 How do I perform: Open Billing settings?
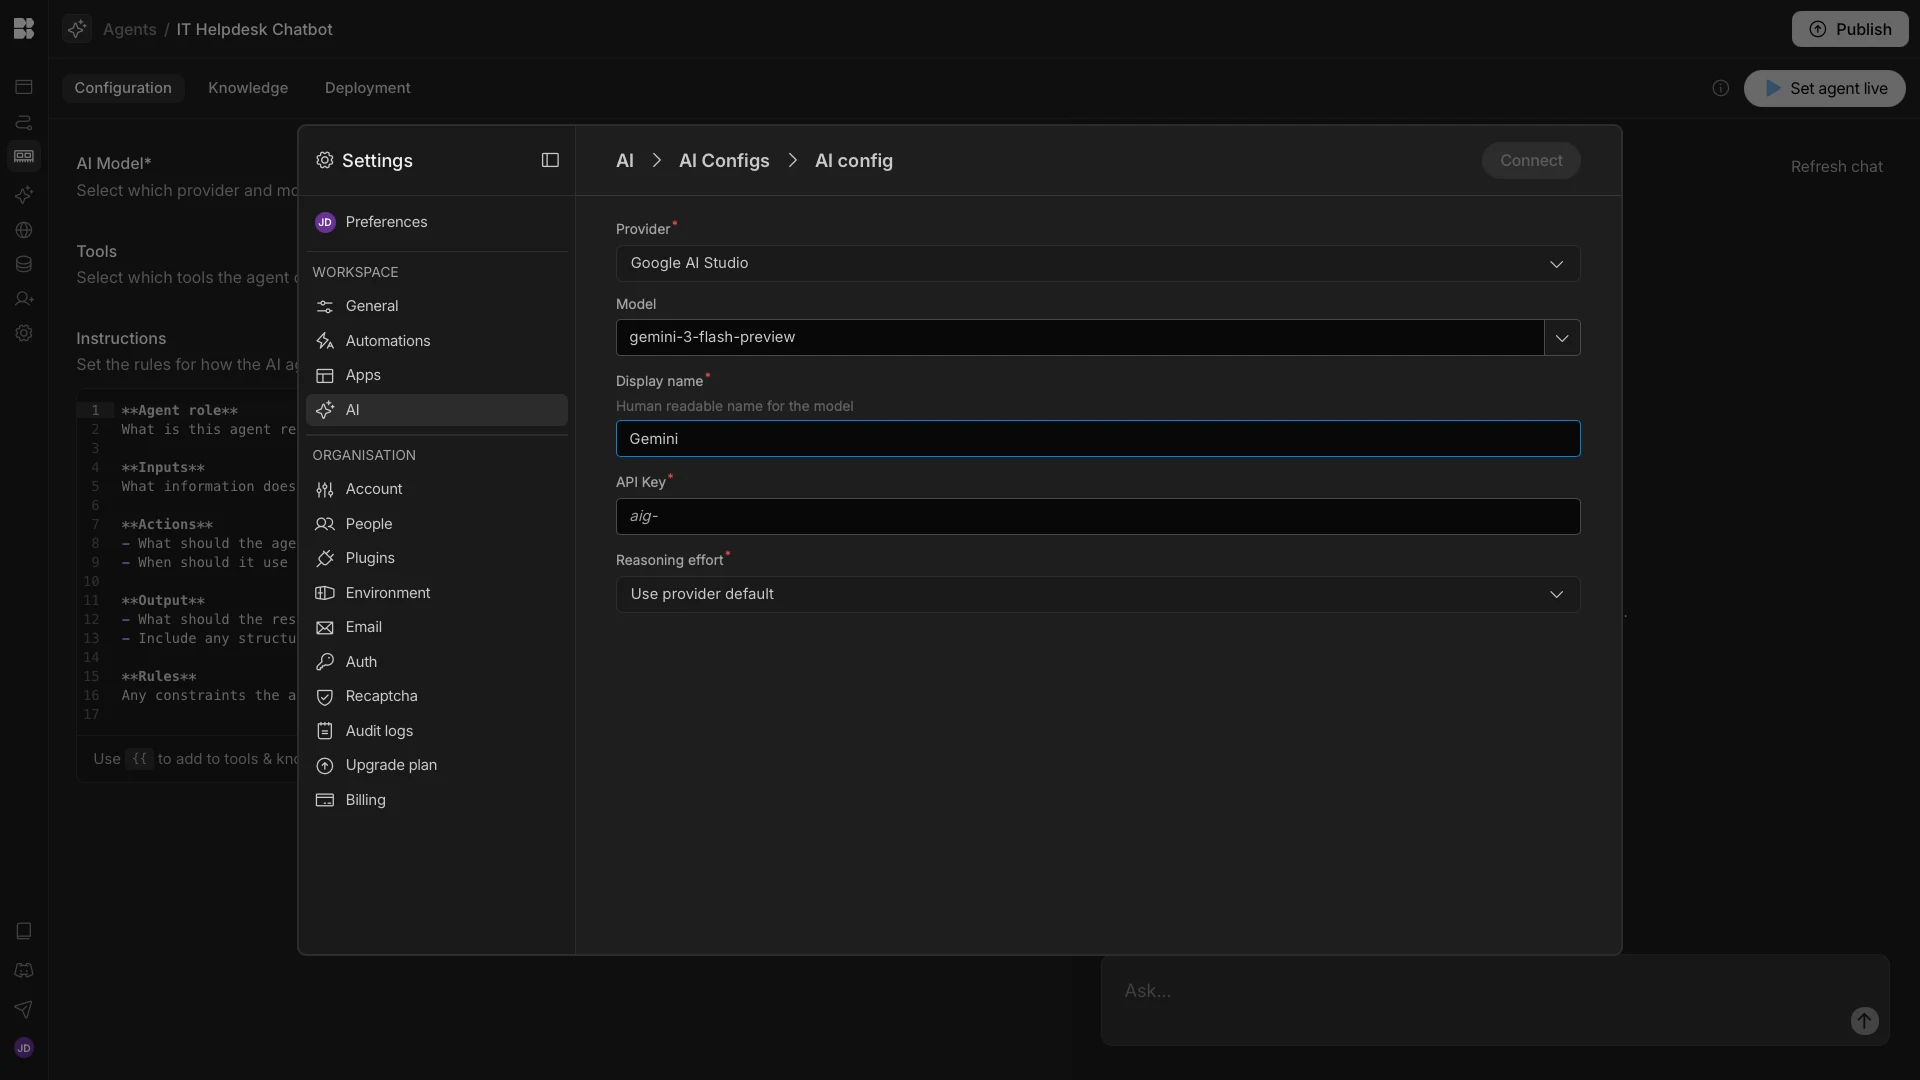tap(365, 800)
